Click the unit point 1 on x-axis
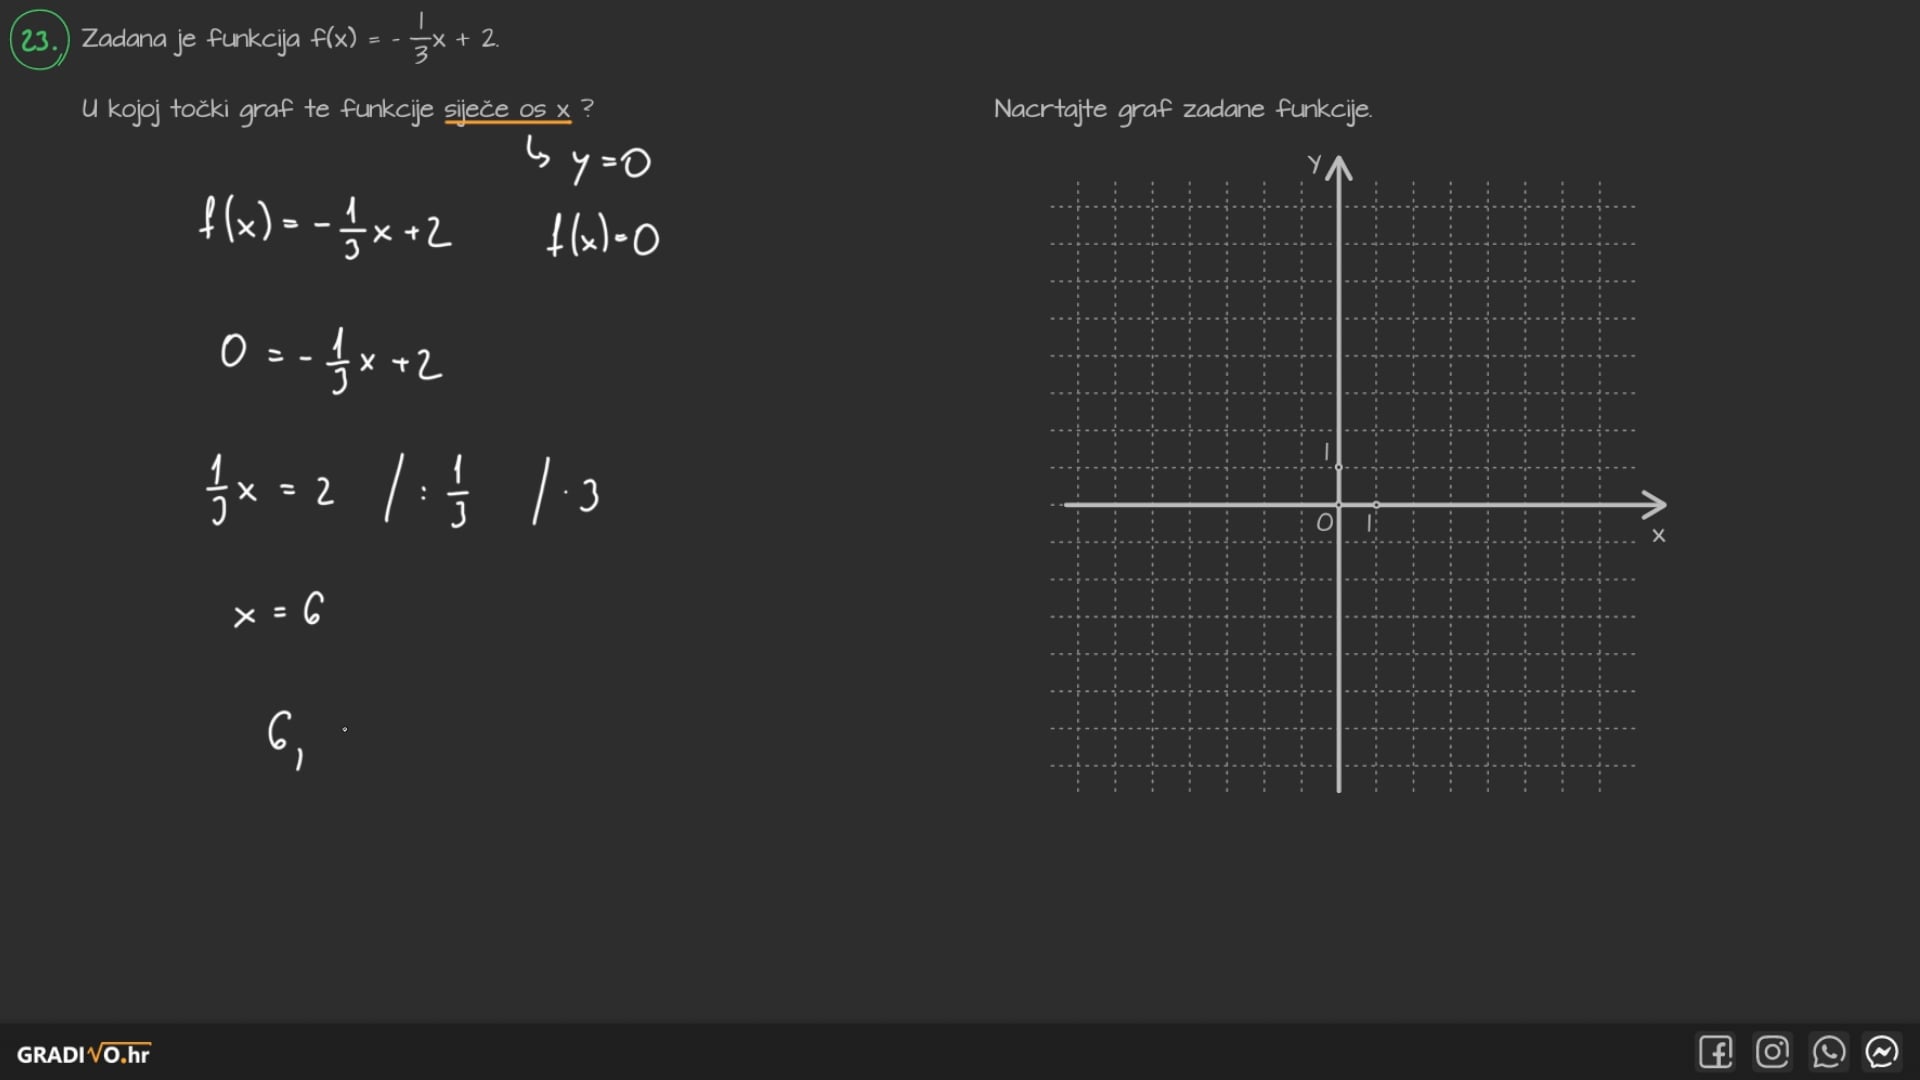The image size is (1920, 1080). (1376, 505)
